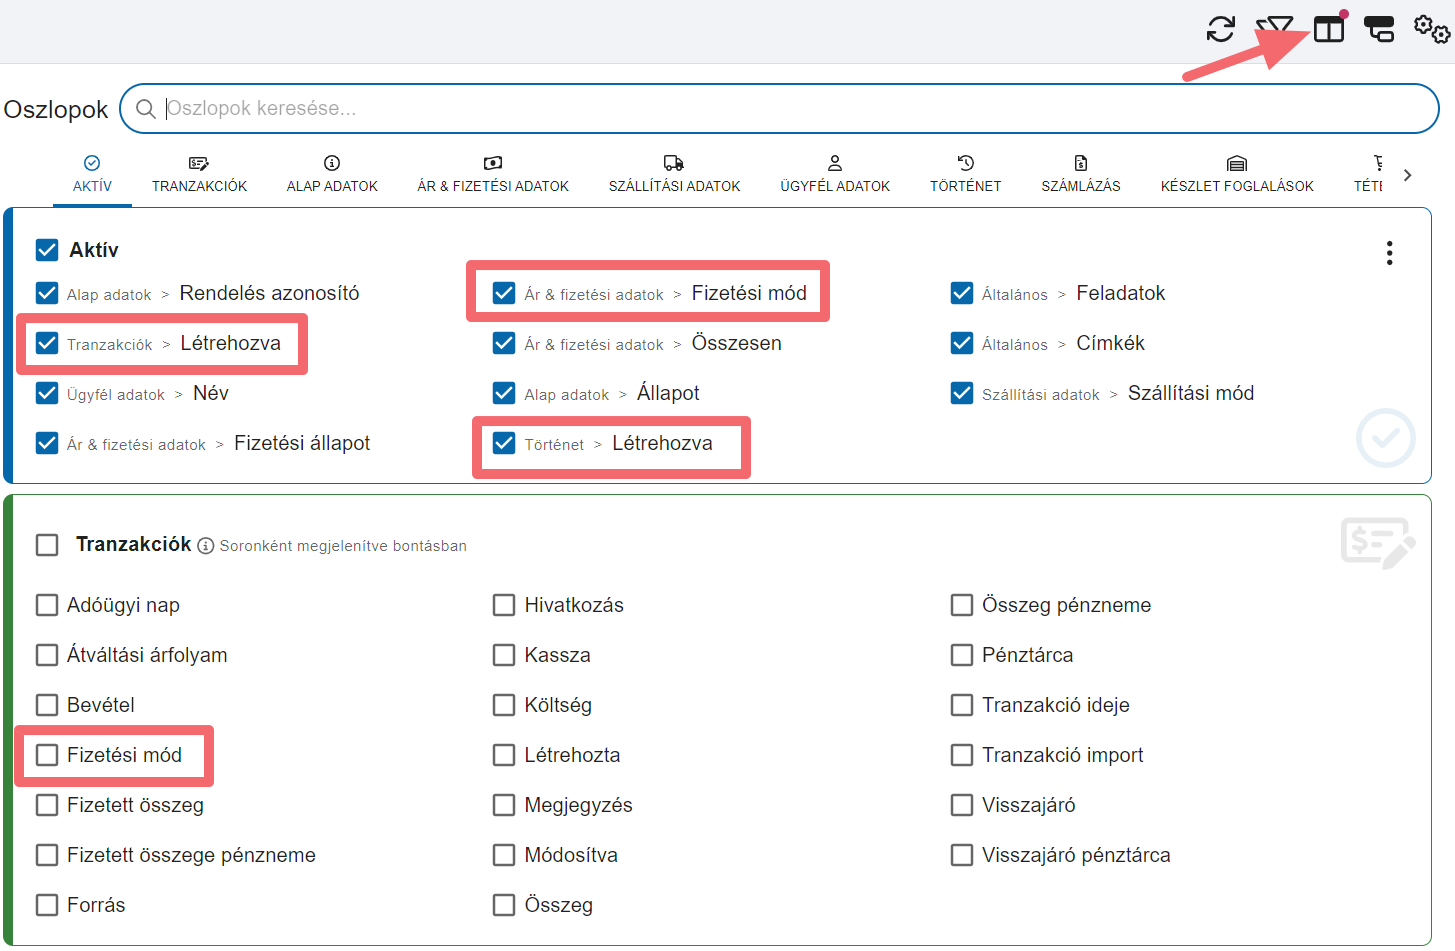Select the Számlázás tab
This screenshot has width=1455, height=951.
[1080, 174]
